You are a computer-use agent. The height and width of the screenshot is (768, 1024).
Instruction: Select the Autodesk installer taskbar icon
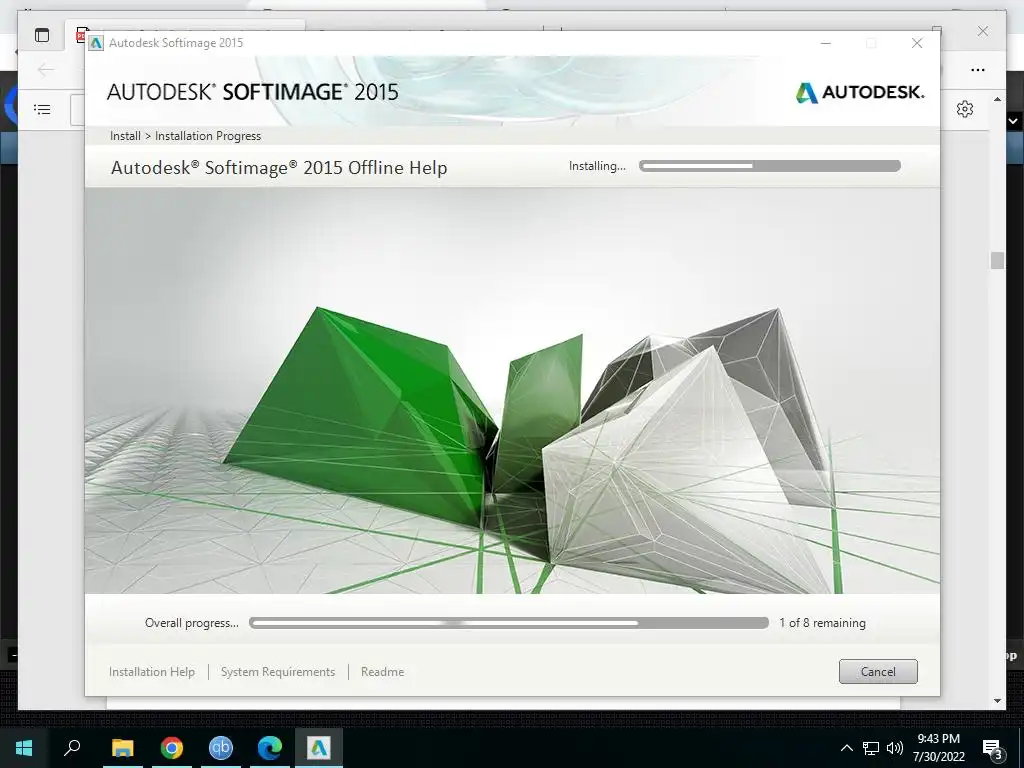pyautogui.click(x=319, y=748)
